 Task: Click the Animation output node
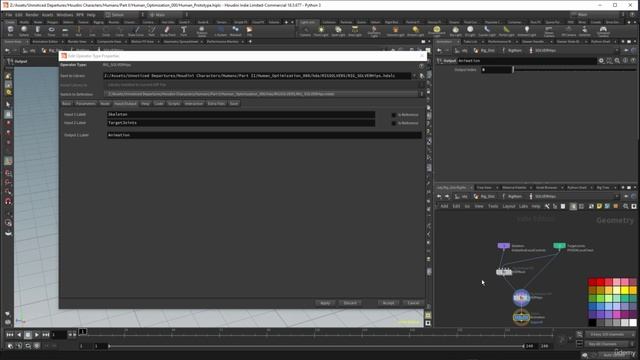click(521, 317)
